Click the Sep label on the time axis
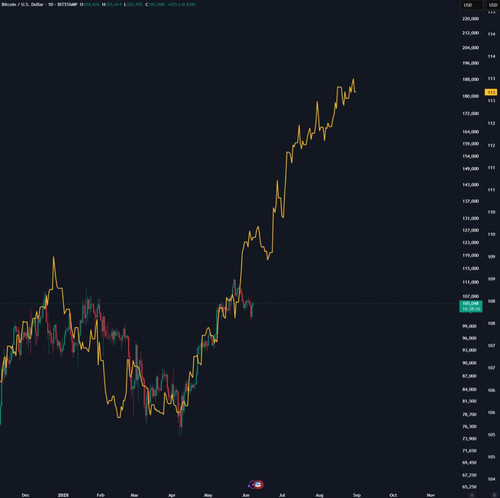The width and height of the screenshot is (500, 498). point(357,495)
